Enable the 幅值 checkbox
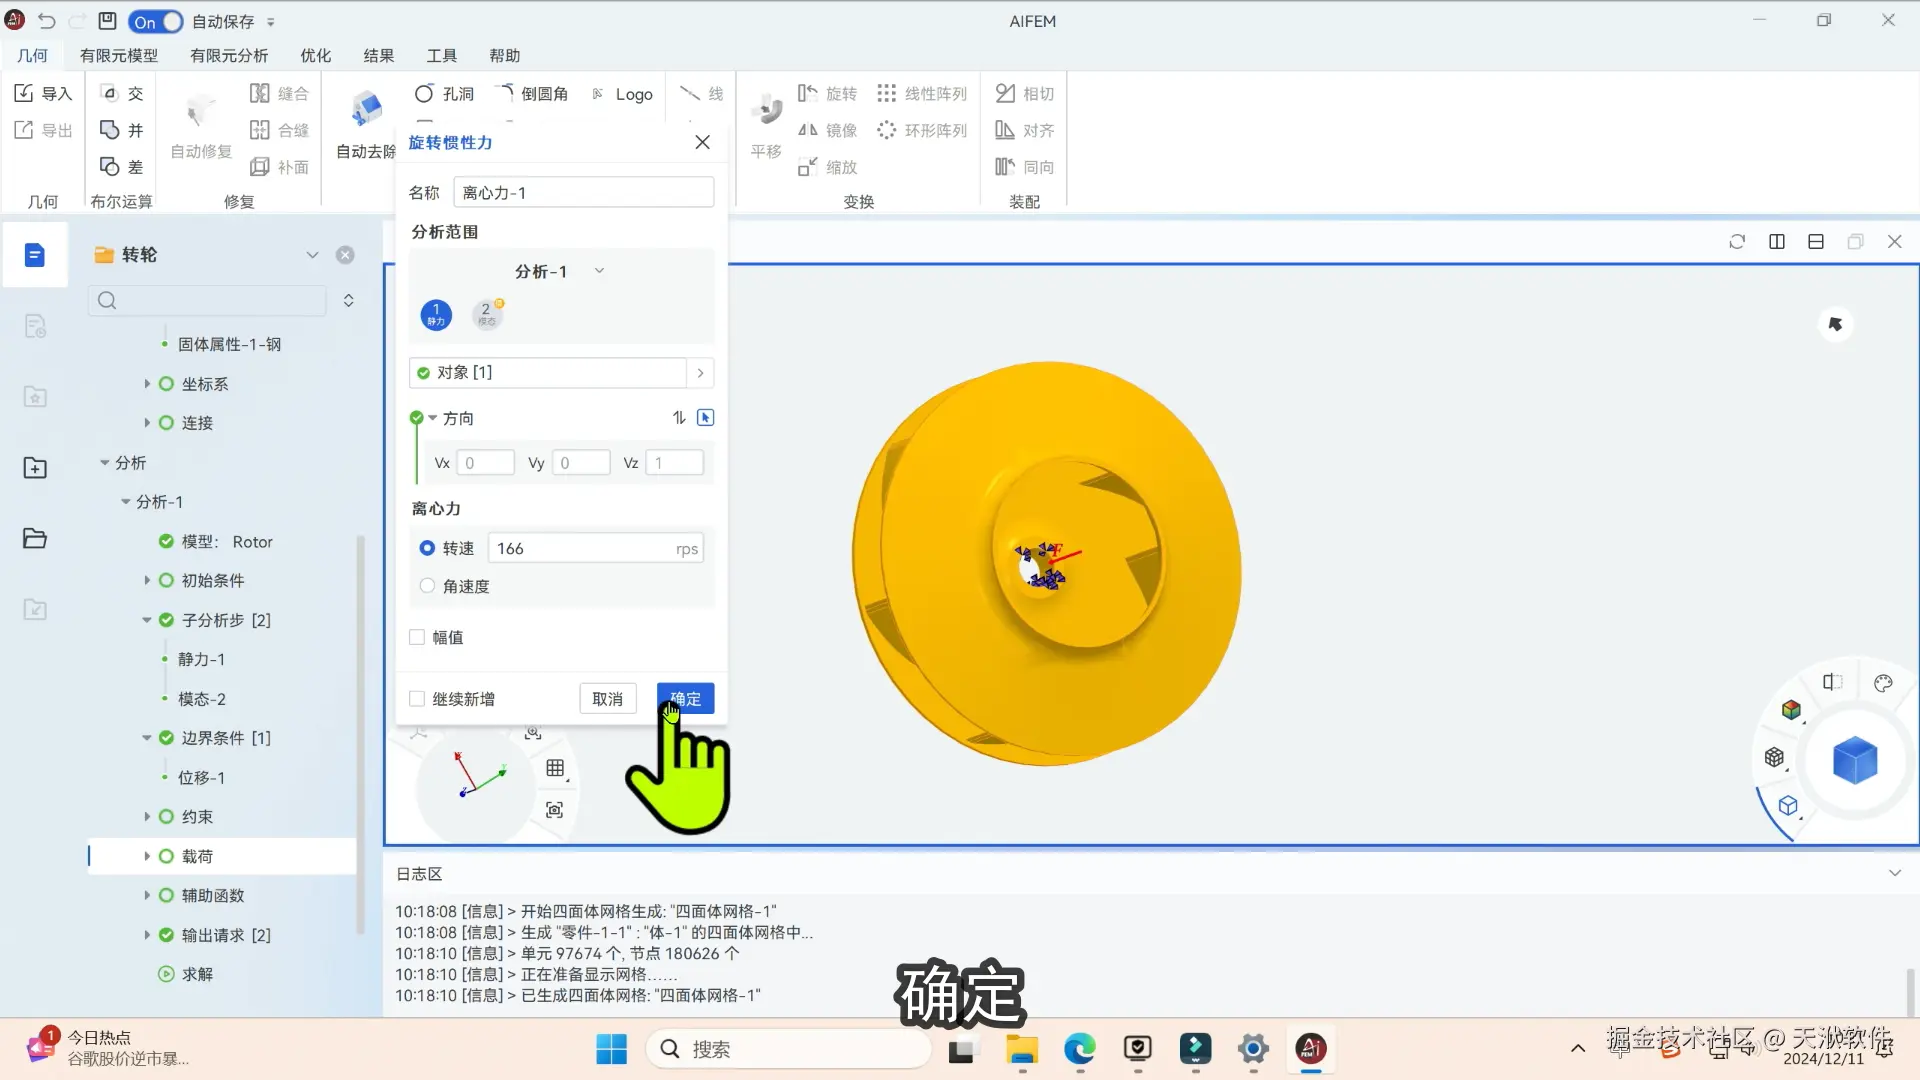Image resolution: width=1920 pixels, height=1080 pixels. pos(417,637)
